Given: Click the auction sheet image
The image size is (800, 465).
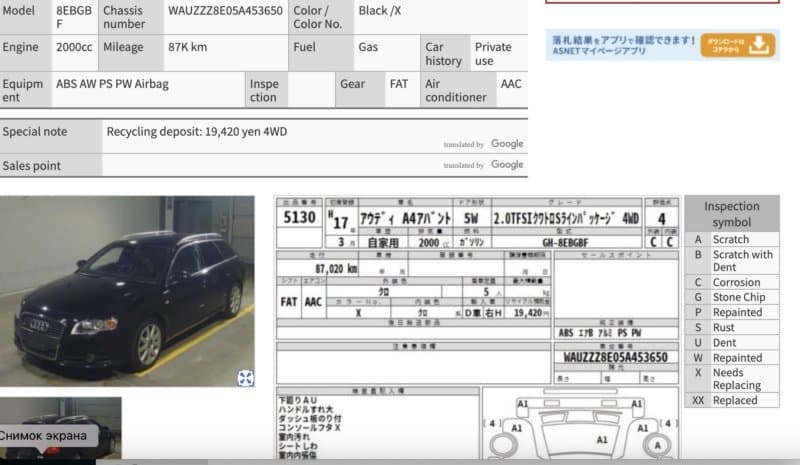Looking at the screenshot, I should [x=478, y=328].
